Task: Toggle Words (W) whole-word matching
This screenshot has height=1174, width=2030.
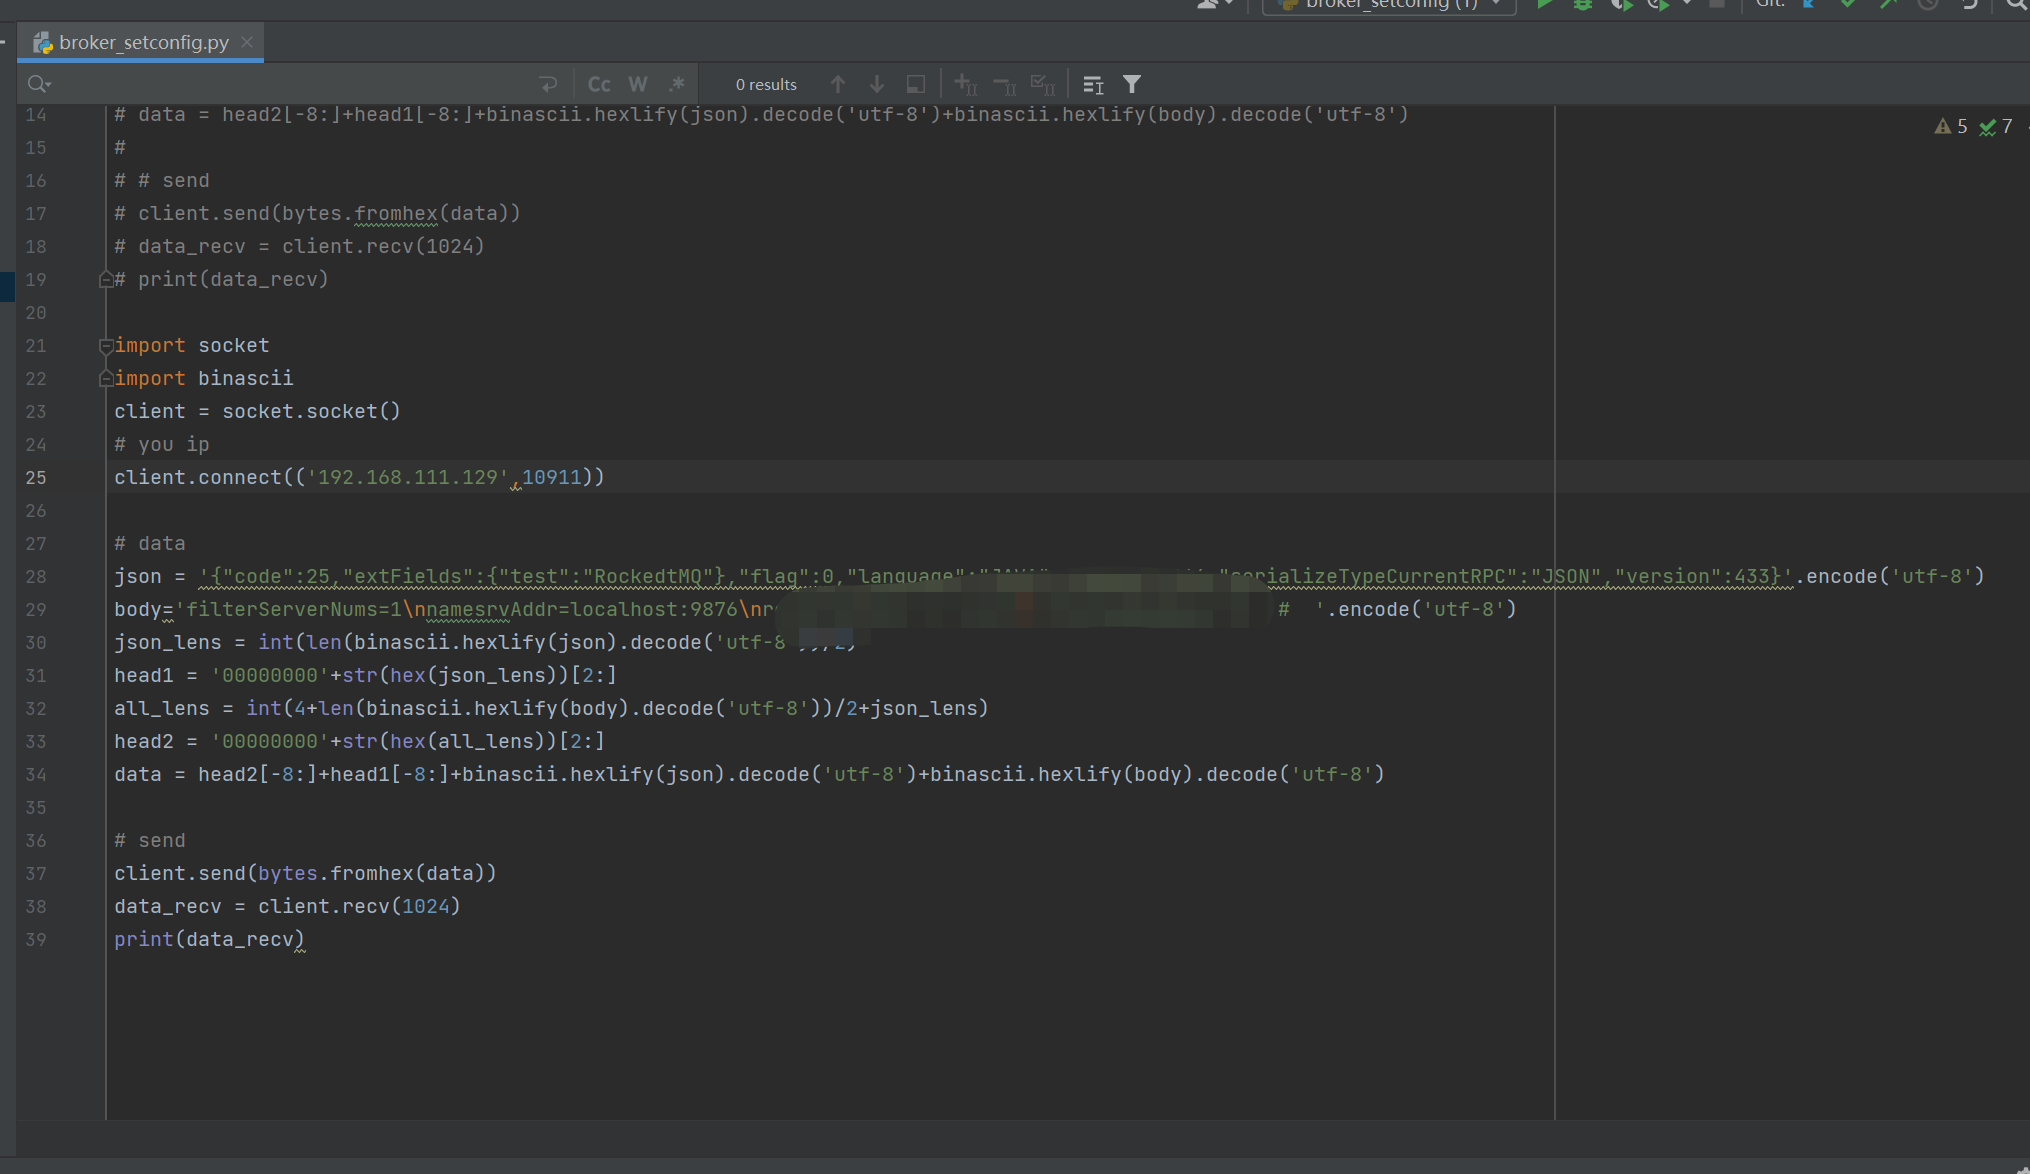Action: click(638, 84)
